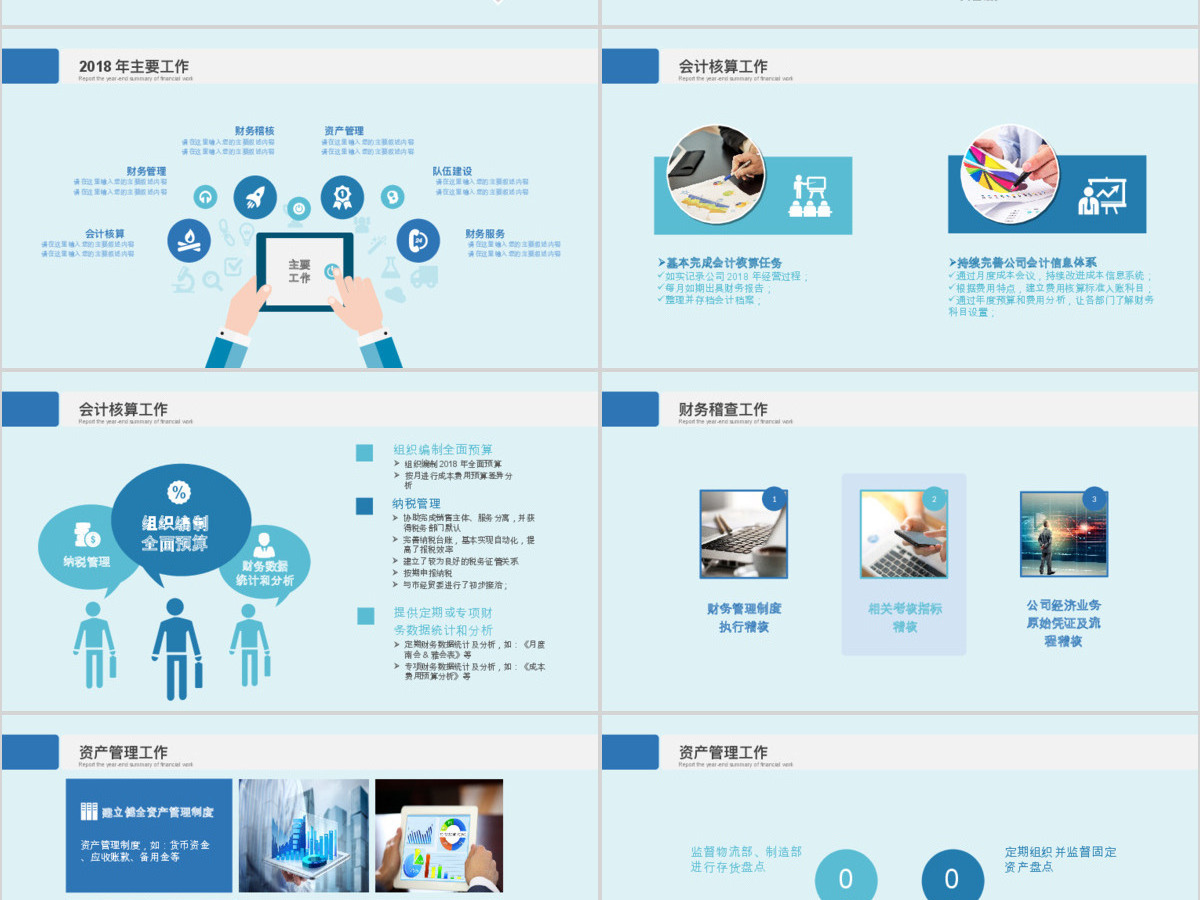Open the laptop keyboard photo

click(744, 534)
